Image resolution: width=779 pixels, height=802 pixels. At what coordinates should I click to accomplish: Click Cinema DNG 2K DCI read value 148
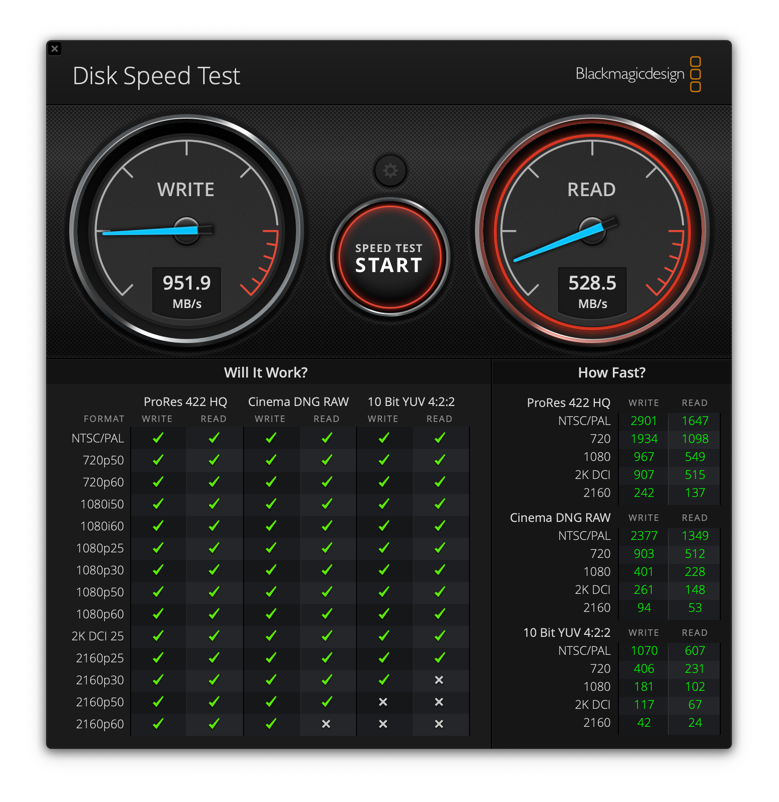pyautogui.click(x=695, y=589)
